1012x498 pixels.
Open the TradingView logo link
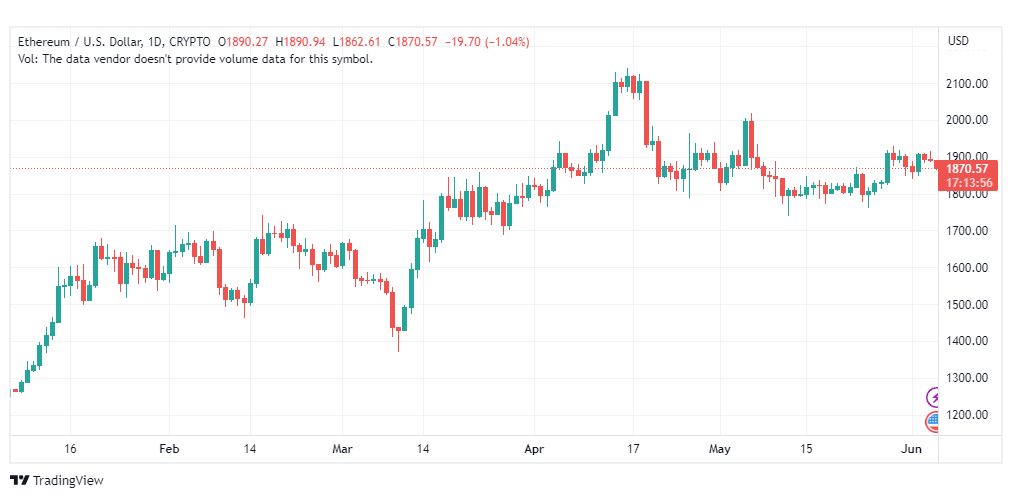point(57,480)
